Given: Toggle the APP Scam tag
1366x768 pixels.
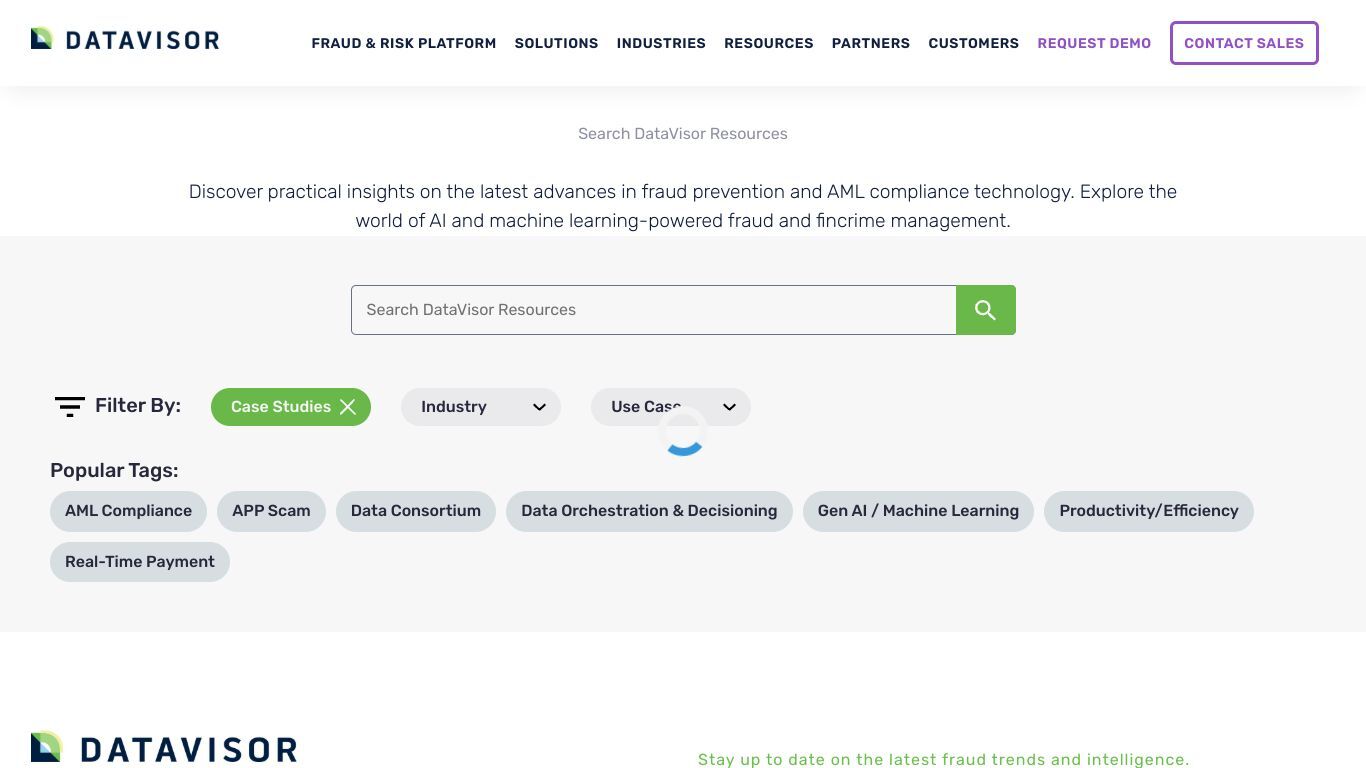Looking at the screenshot, I should 271,511.
